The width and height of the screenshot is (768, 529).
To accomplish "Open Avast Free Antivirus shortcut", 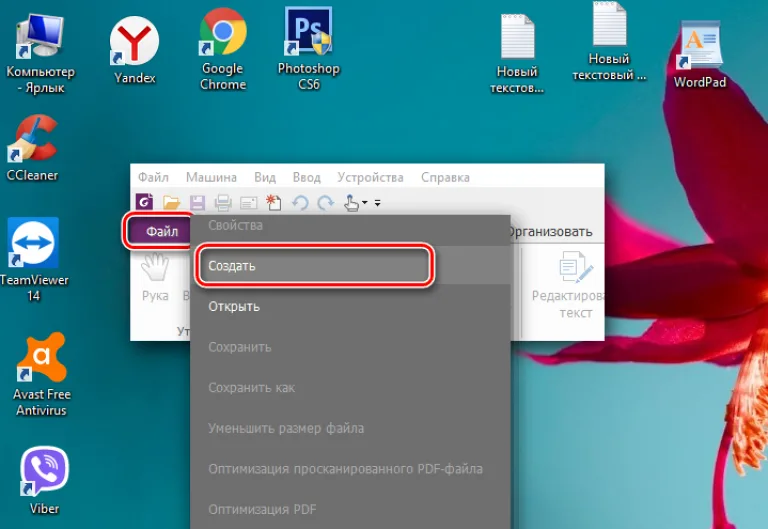I will click(x=42, y=375).
